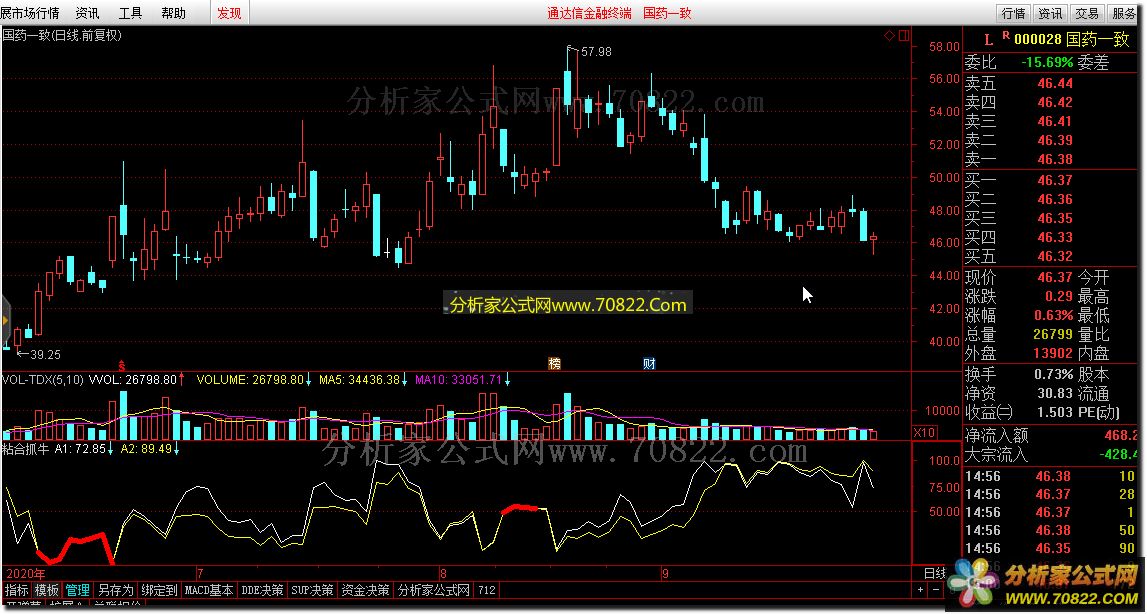The image size is (1147, 614).
Task: Click the VOLUME down arrow indicator
Action: tap(308, 379)
